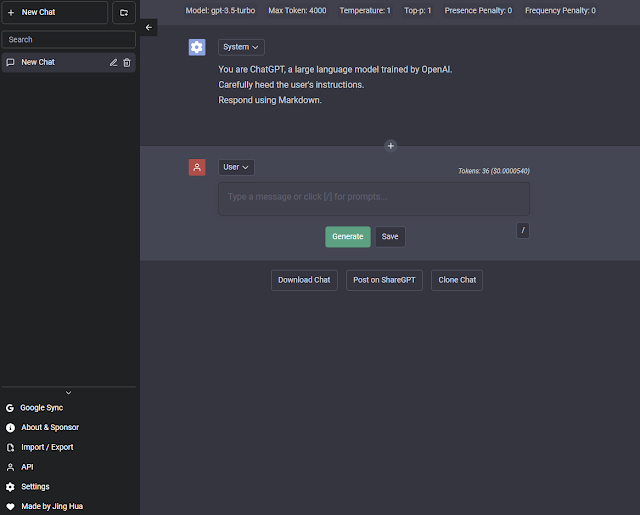
Task: Click the Save button
Action: pos(390,237)
